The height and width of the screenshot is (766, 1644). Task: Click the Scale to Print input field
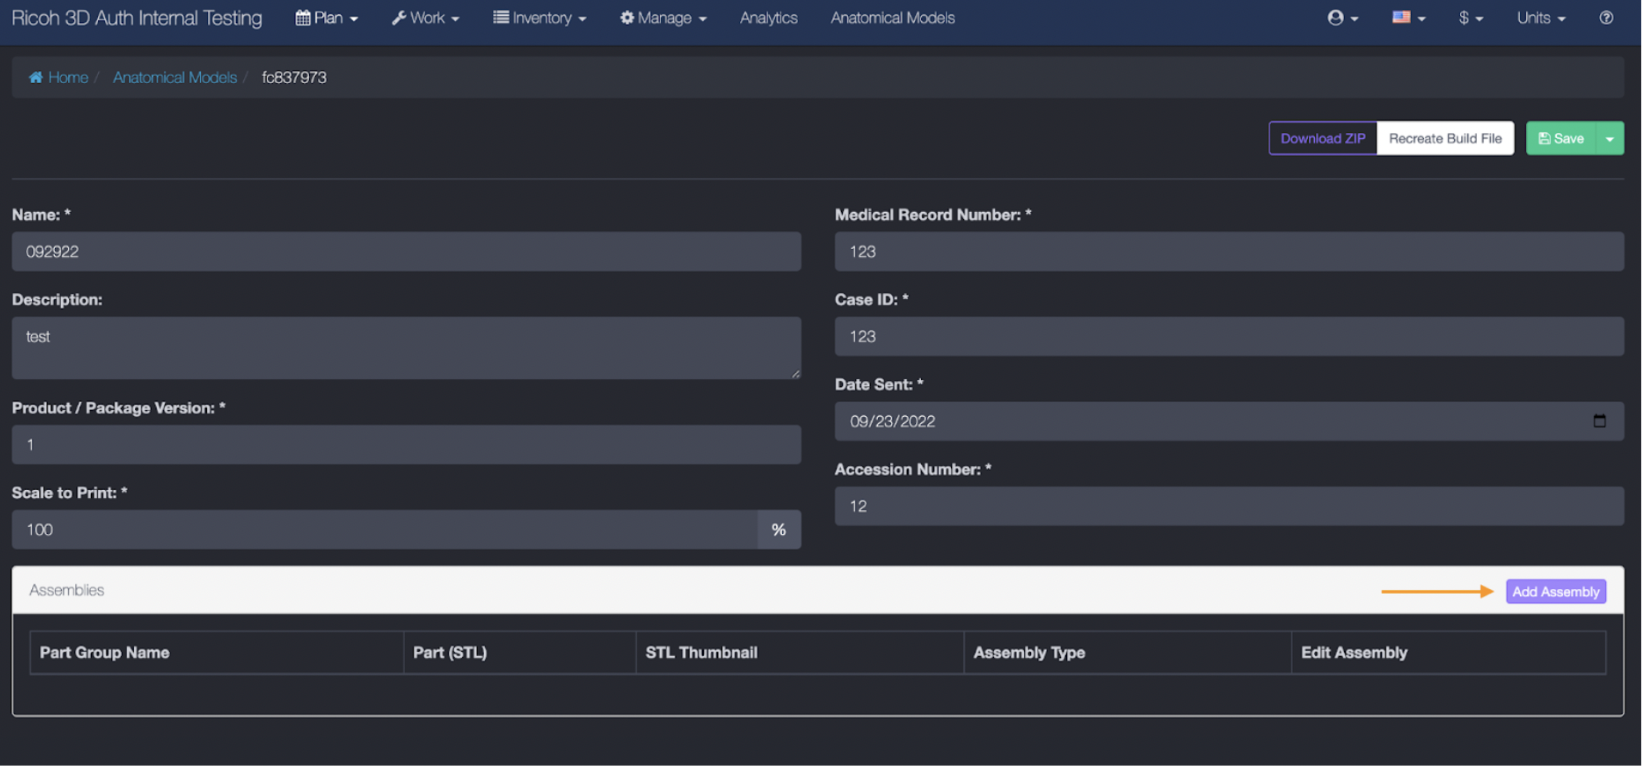click(385, 530)
